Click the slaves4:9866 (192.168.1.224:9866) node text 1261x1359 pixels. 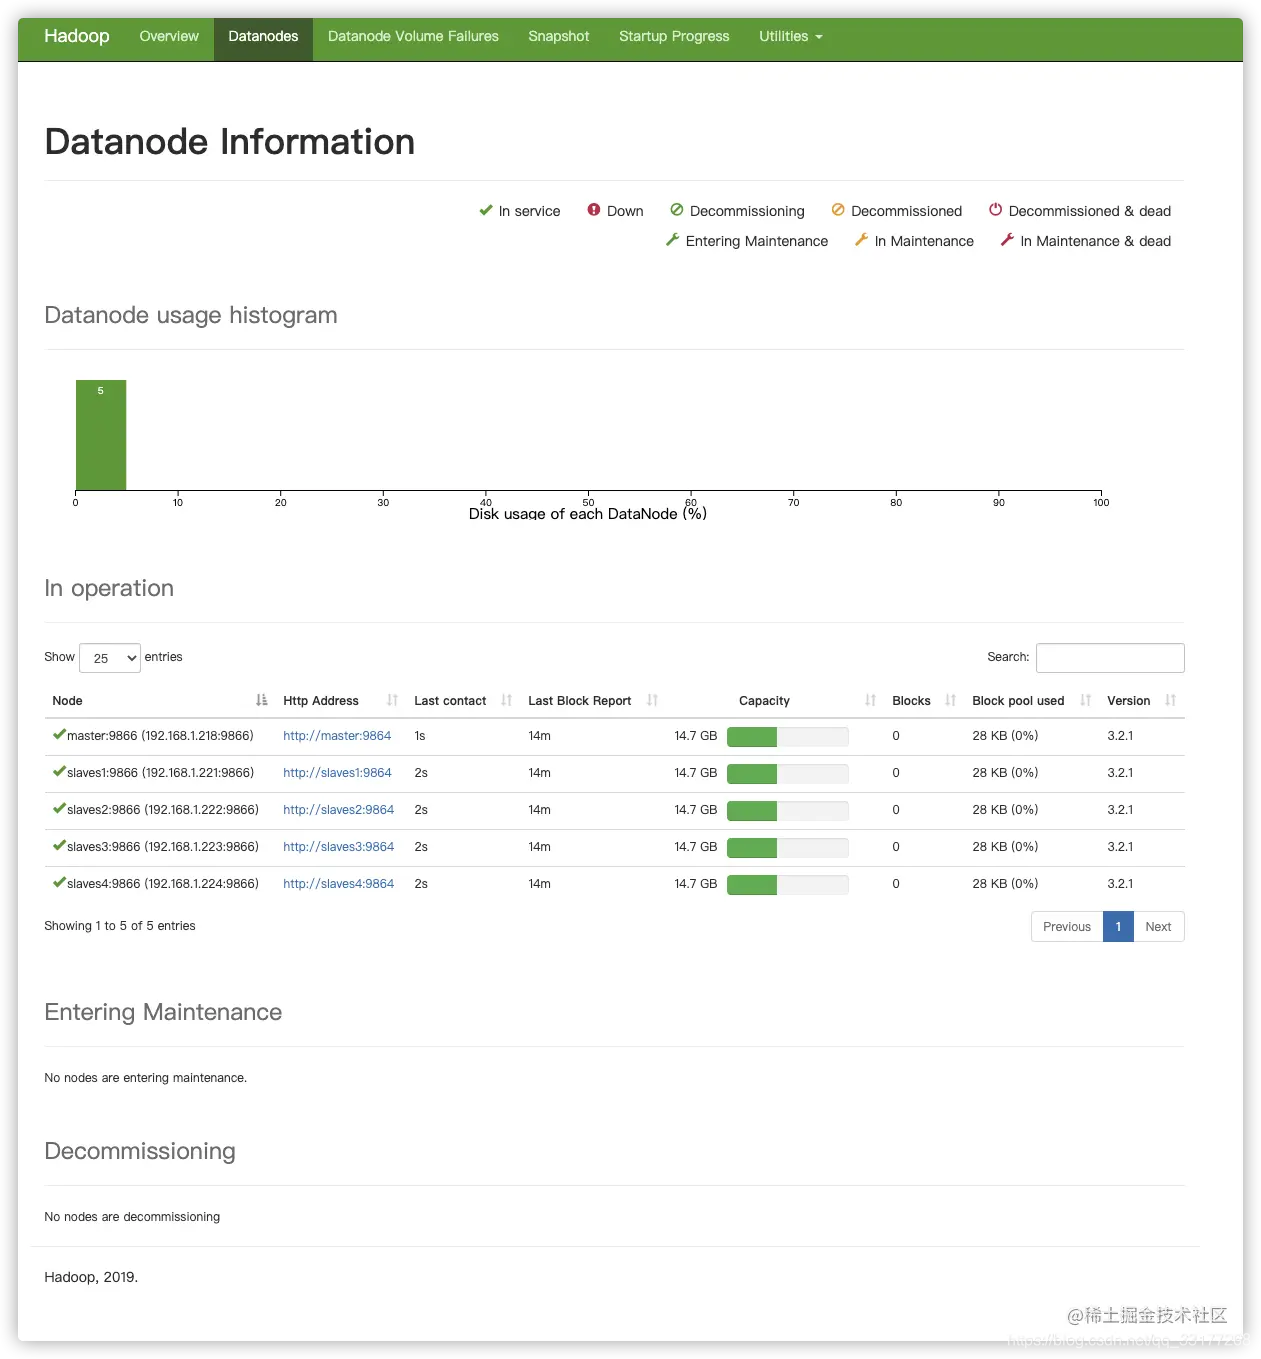[163, 884]
